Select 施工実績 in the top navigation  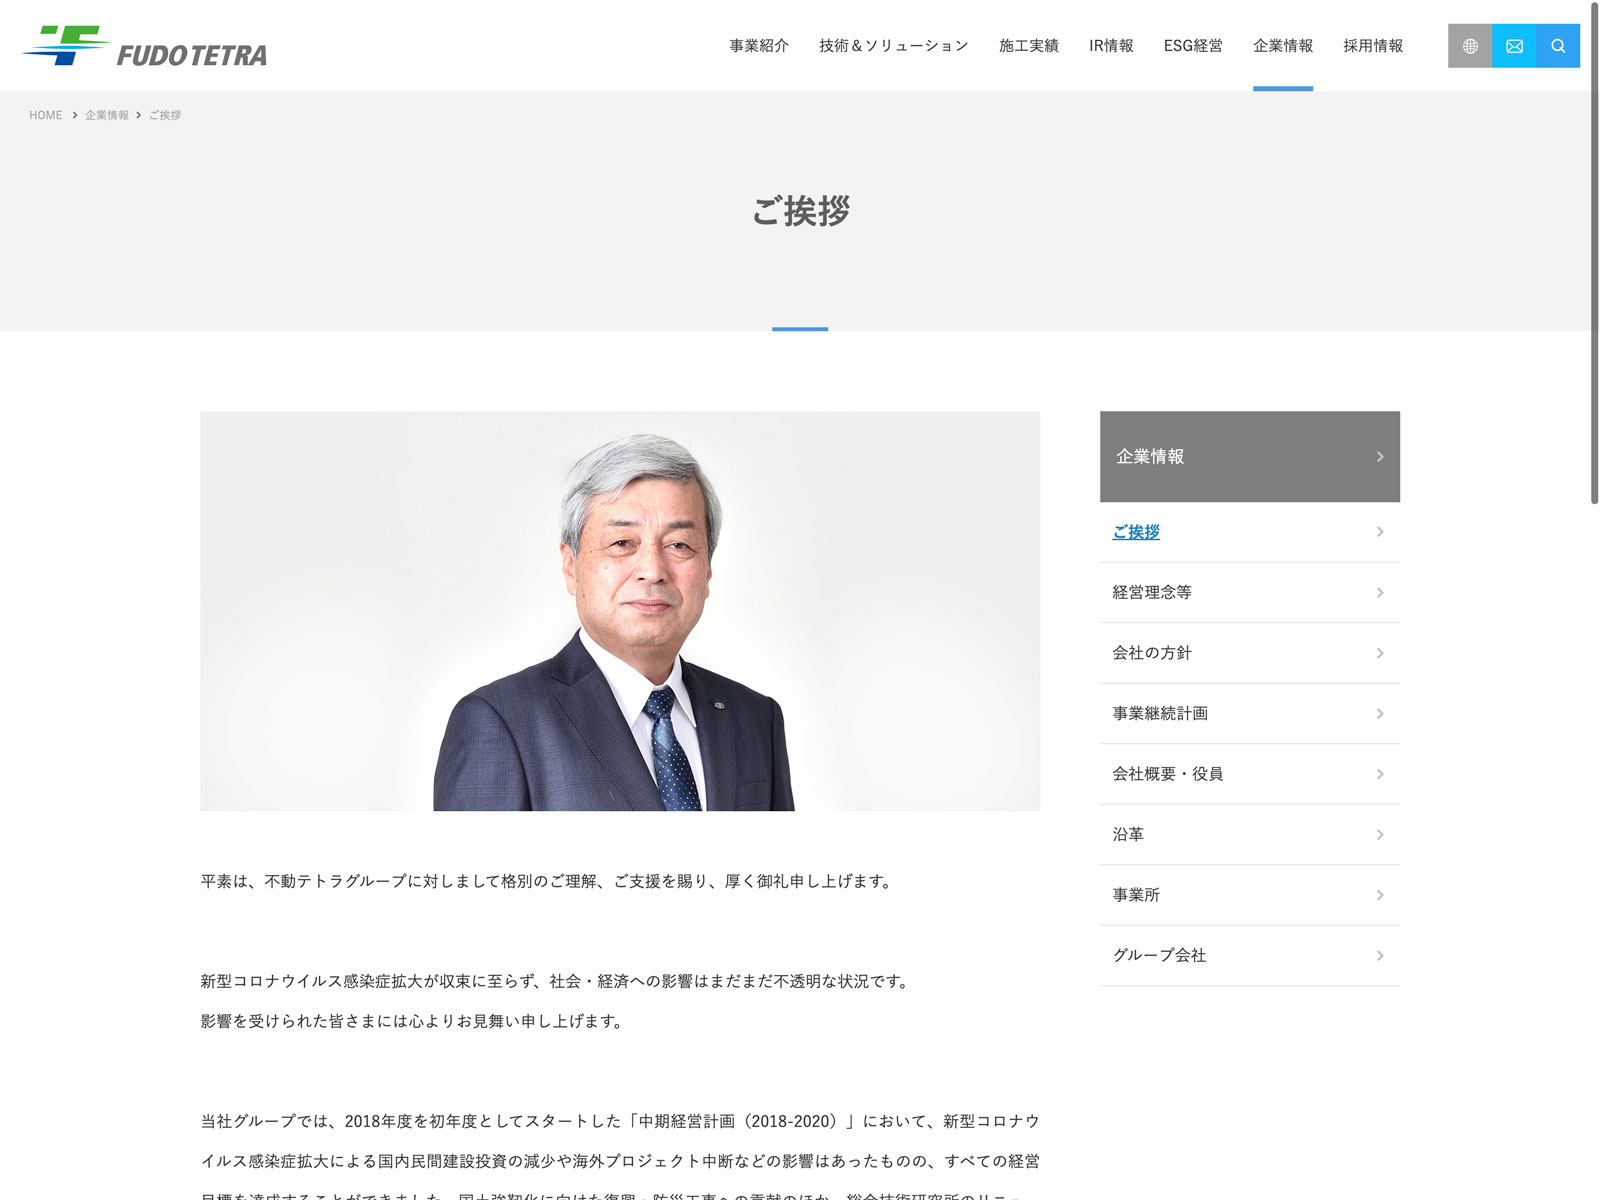pyautogui.click(x=1028, y=46)
